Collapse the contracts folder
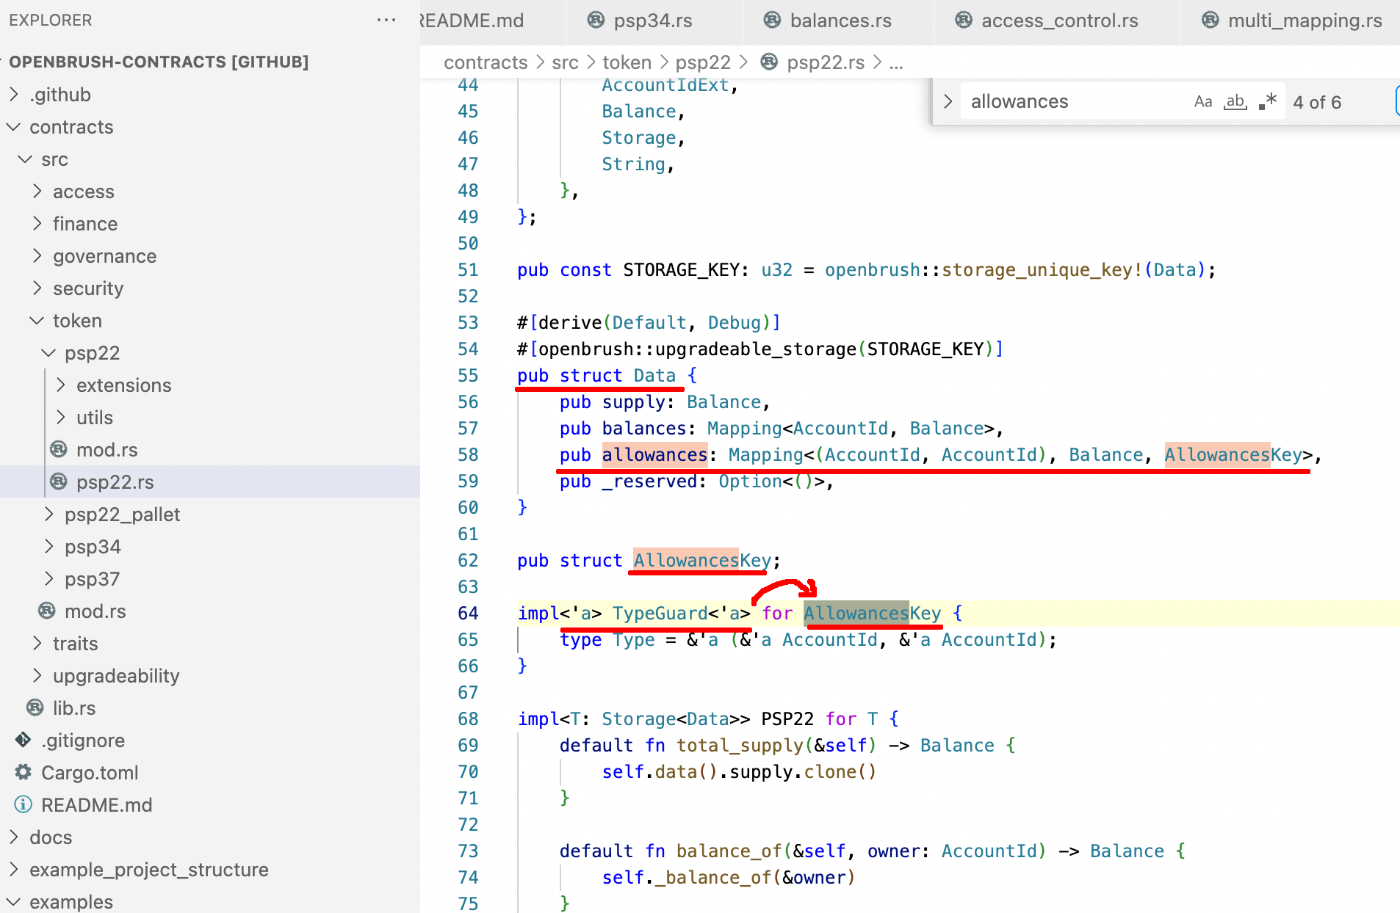The image size is (1400, 913). [x=14, y=127]
